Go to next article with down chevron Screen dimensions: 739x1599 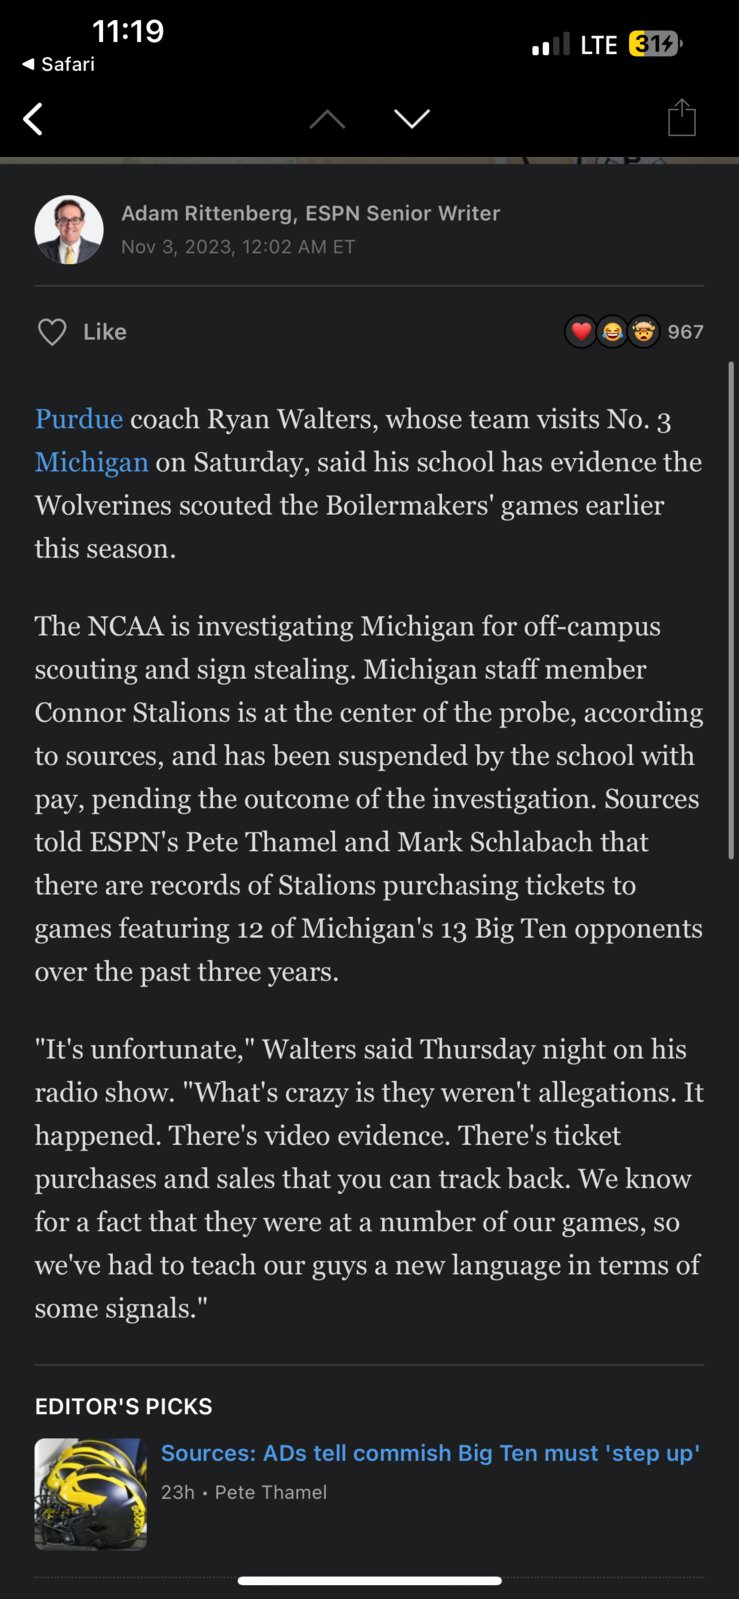[x=412, y=119]
